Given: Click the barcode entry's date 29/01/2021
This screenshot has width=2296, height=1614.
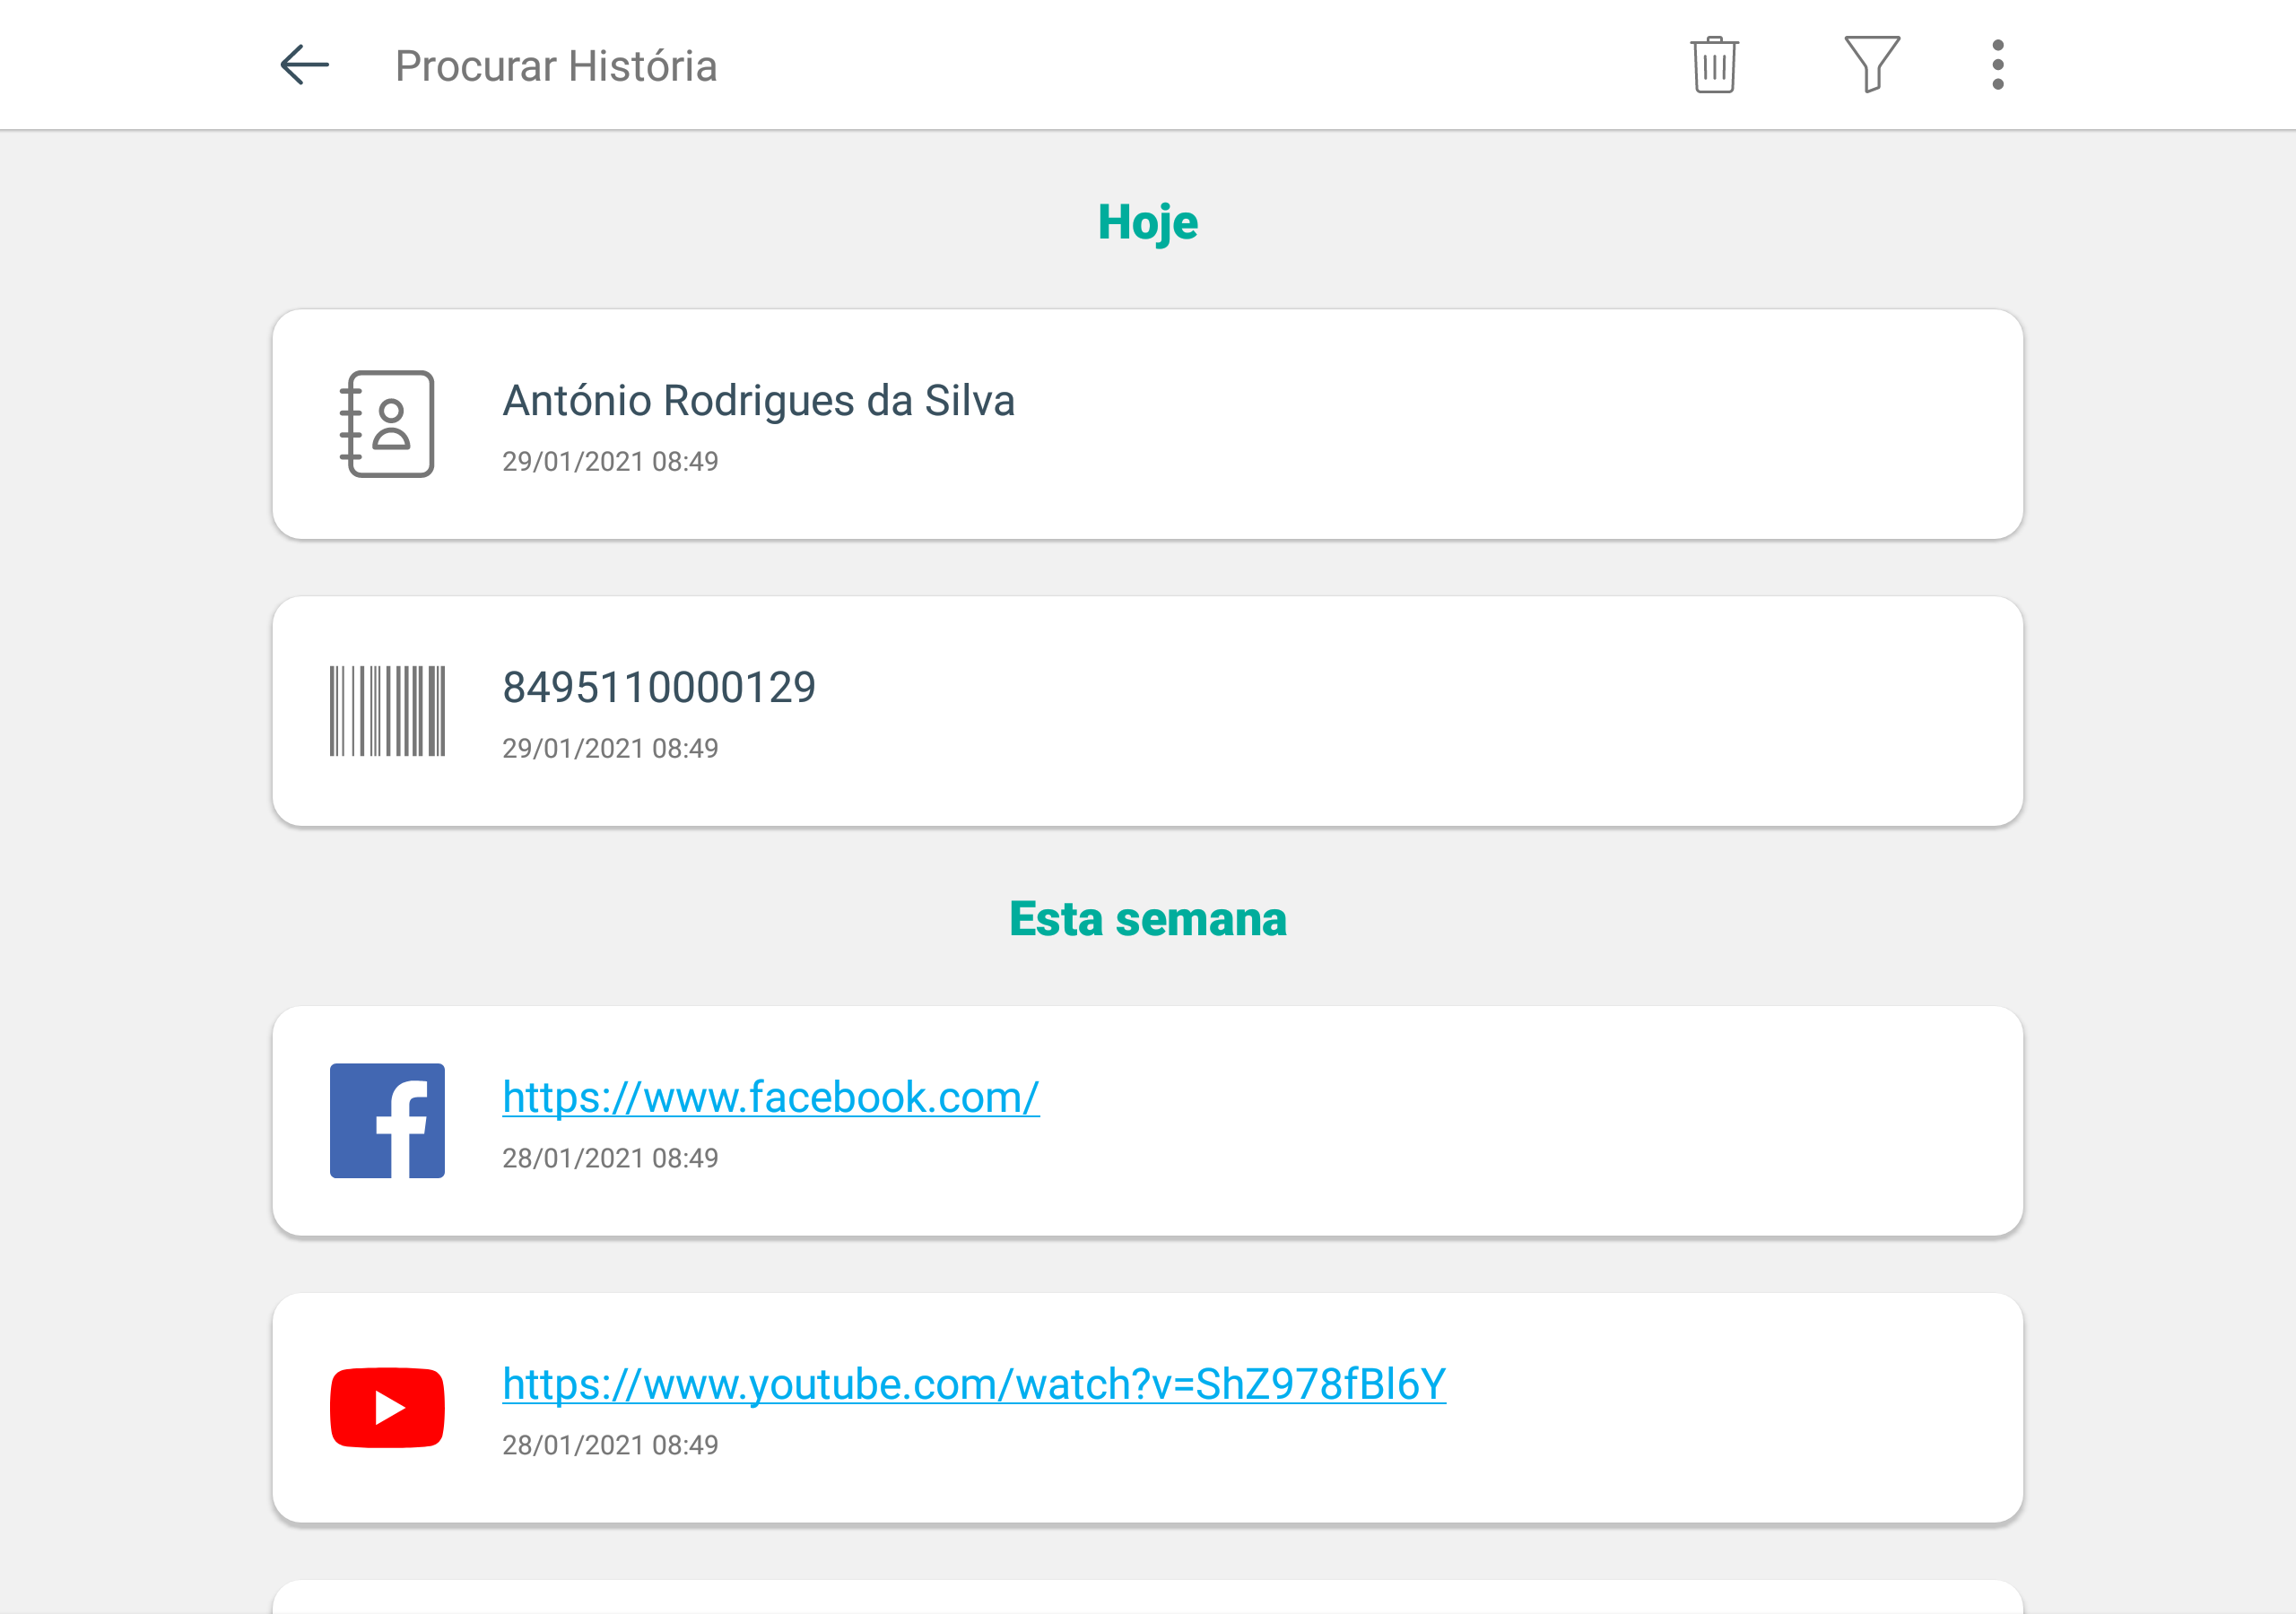Looking at the screenshot, I should (573, 748).
